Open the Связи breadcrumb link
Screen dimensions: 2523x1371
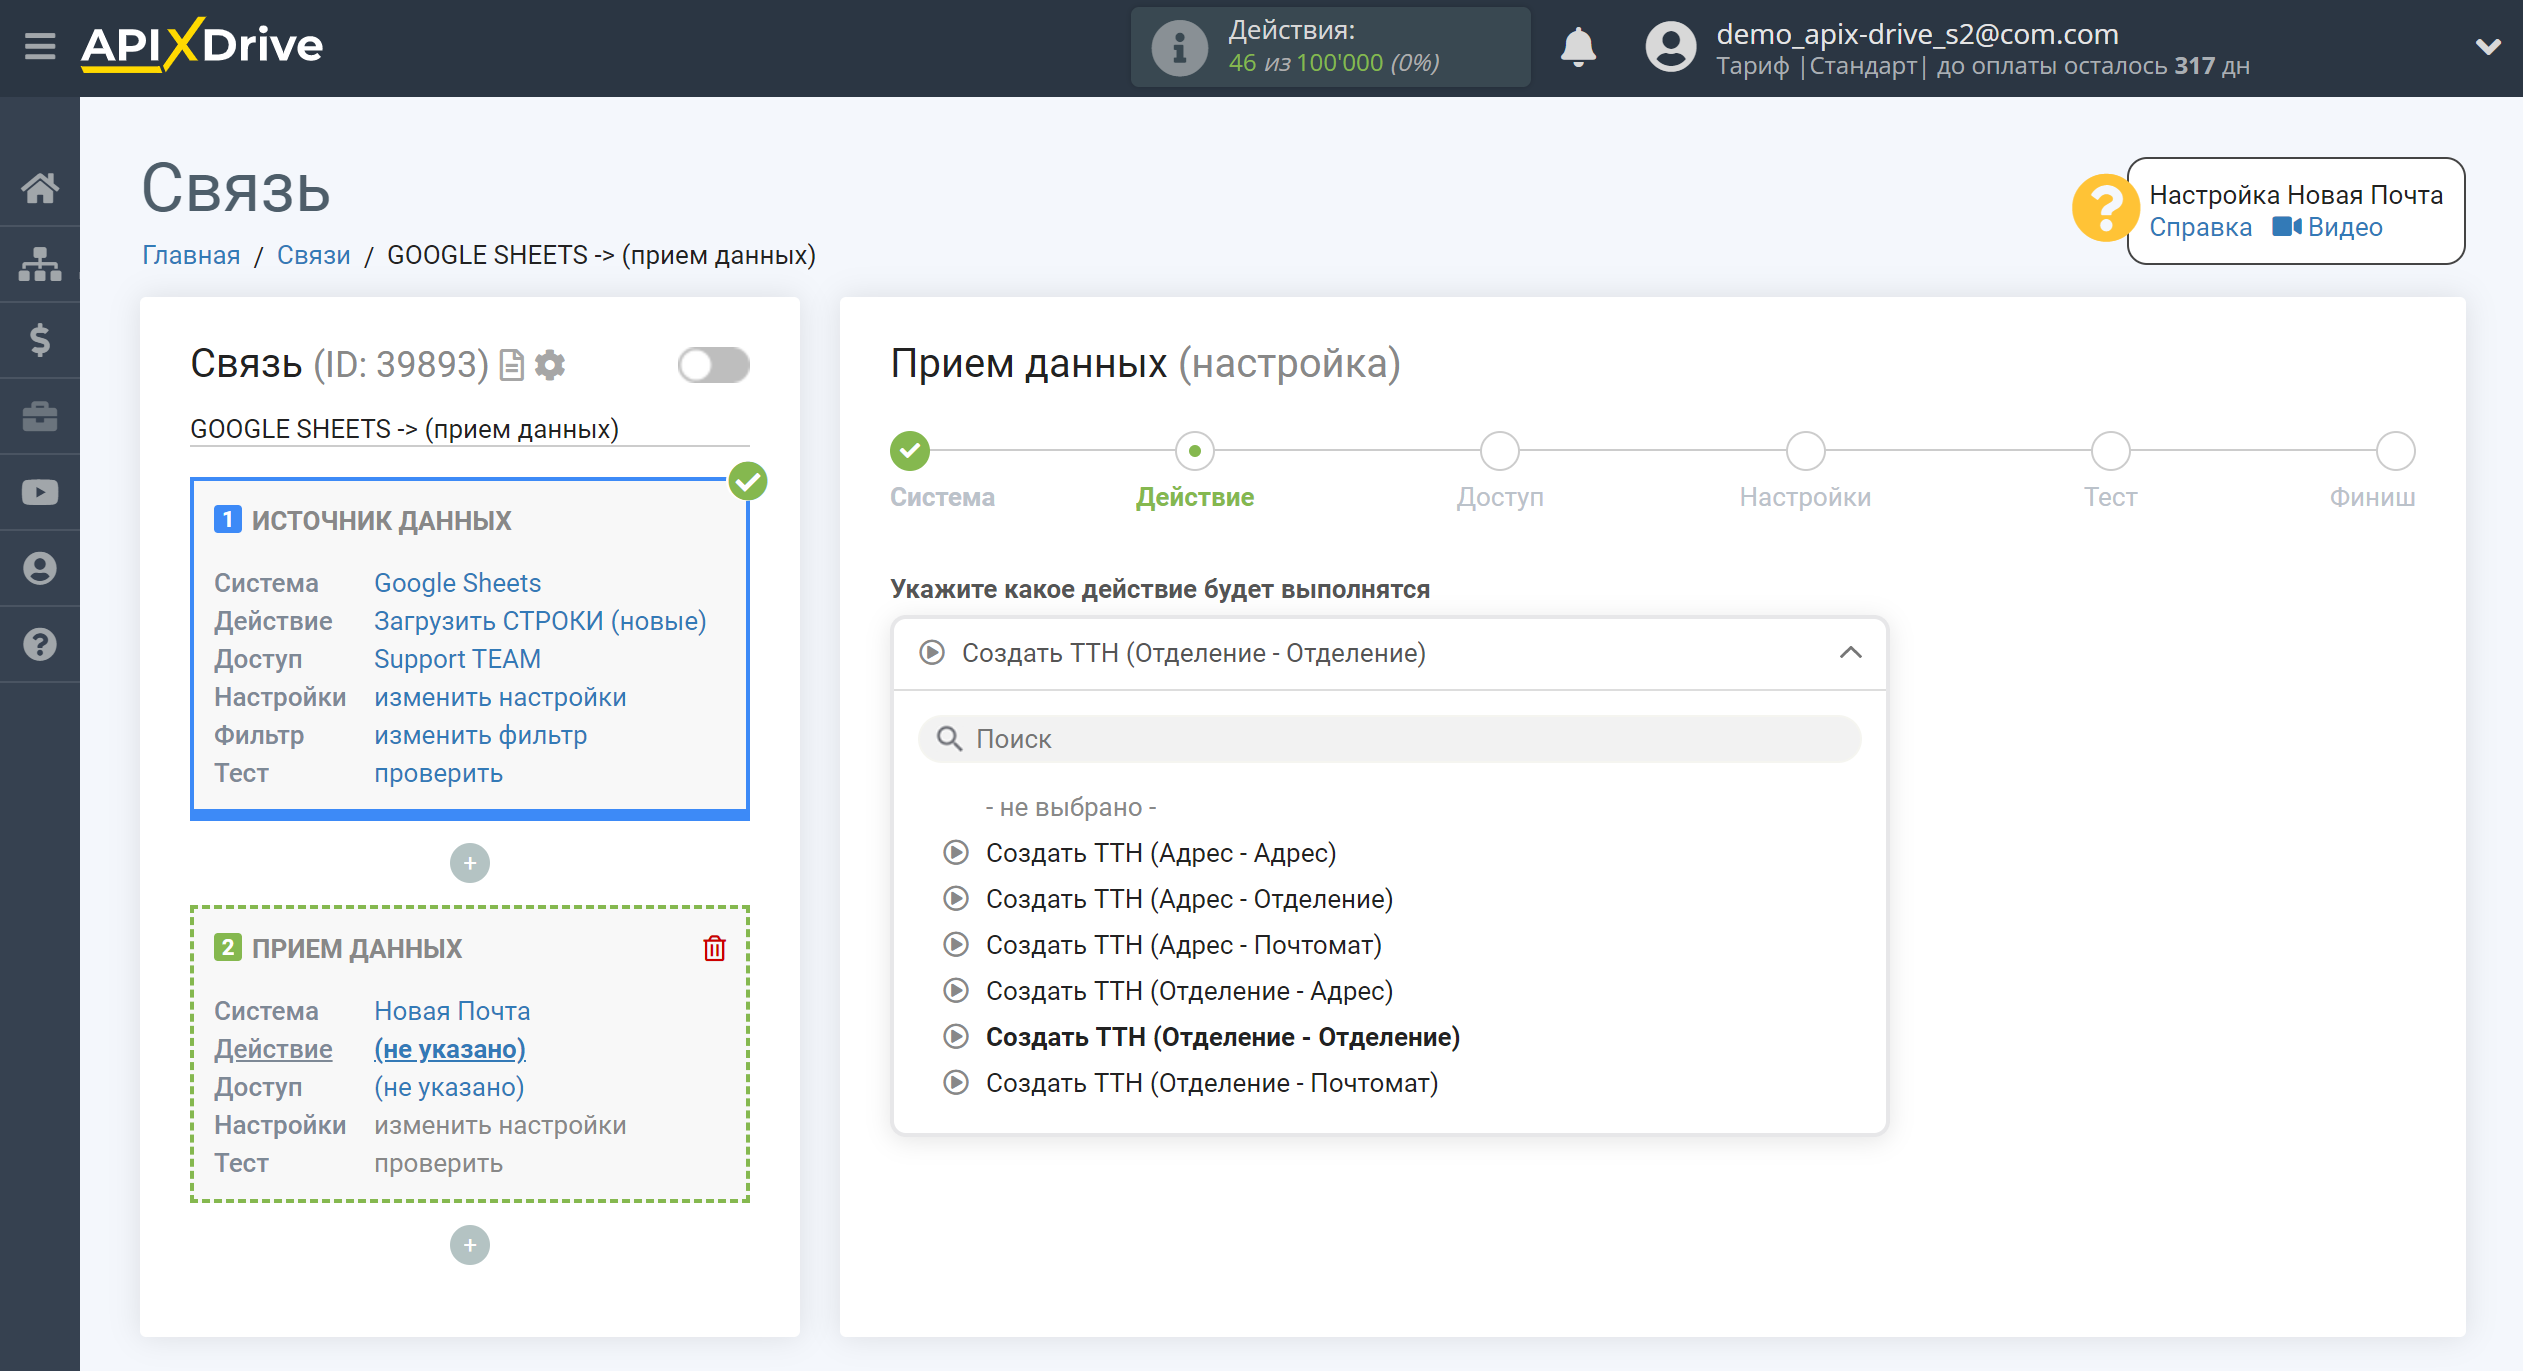point(313,255)
